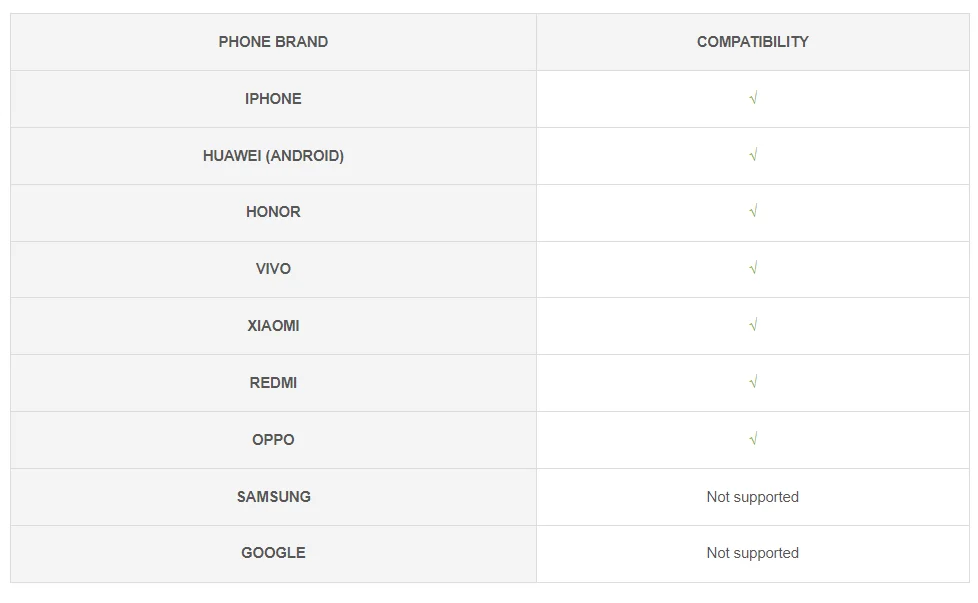Click the COMPATIBILITY column header

click(753, 42)
